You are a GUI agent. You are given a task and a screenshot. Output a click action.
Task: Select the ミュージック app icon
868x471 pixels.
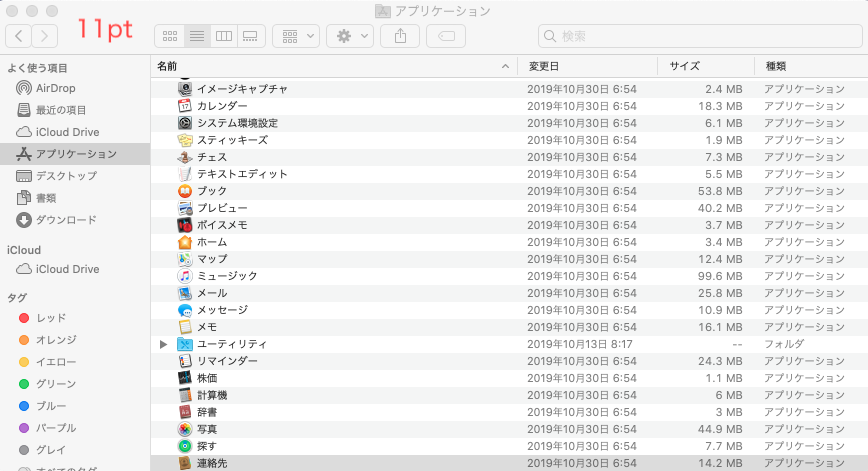185,276
